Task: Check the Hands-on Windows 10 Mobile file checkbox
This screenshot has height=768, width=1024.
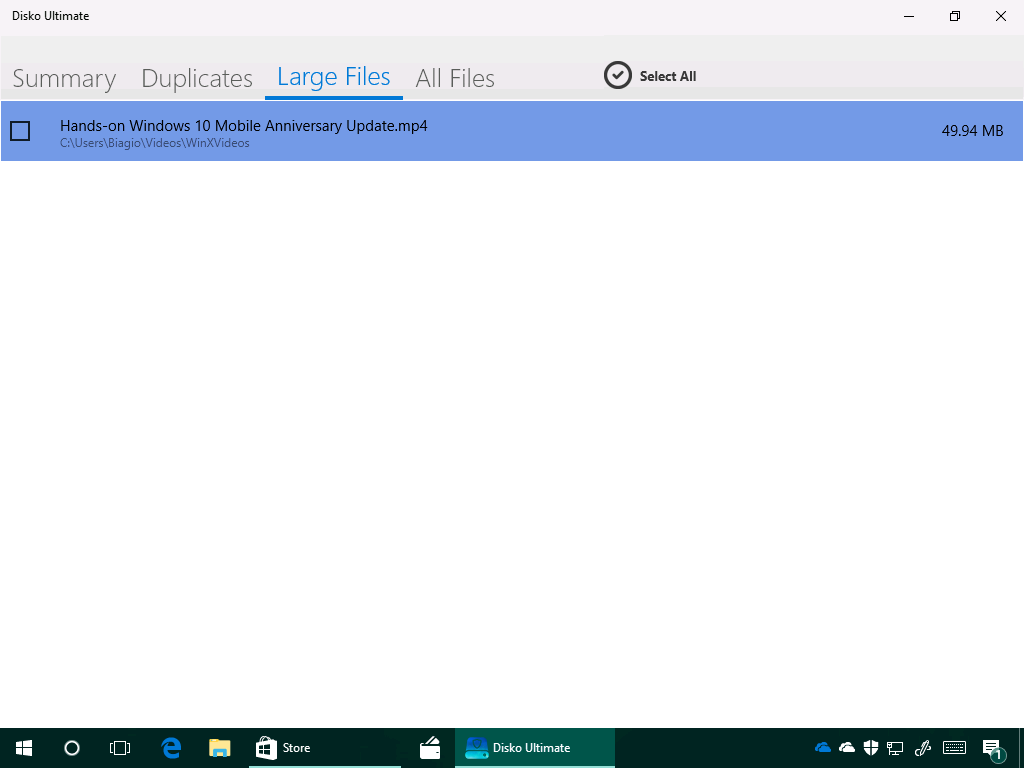Action: (20, 131)
